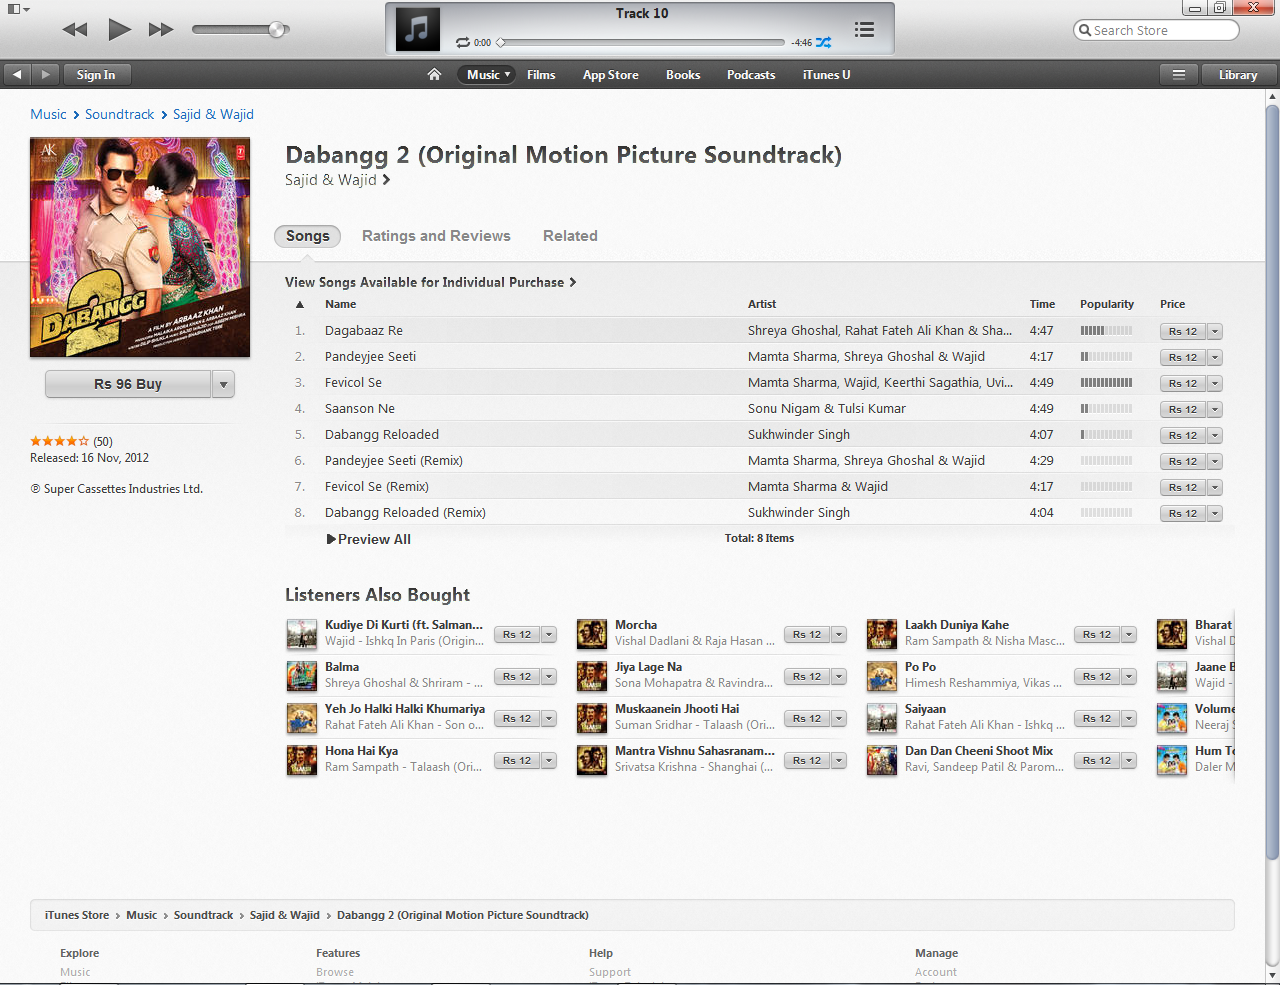
Task: Click the rewind previous track button
Action: click(x=75, y=30)
